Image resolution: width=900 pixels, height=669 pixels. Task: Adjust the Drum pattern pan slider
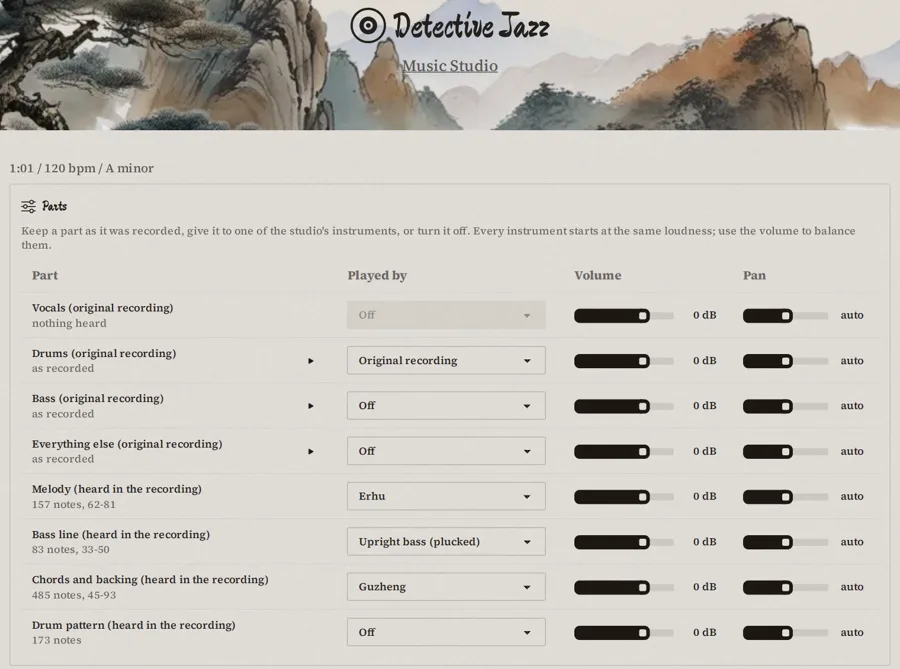pyautogui.click(x=785, y=633)
